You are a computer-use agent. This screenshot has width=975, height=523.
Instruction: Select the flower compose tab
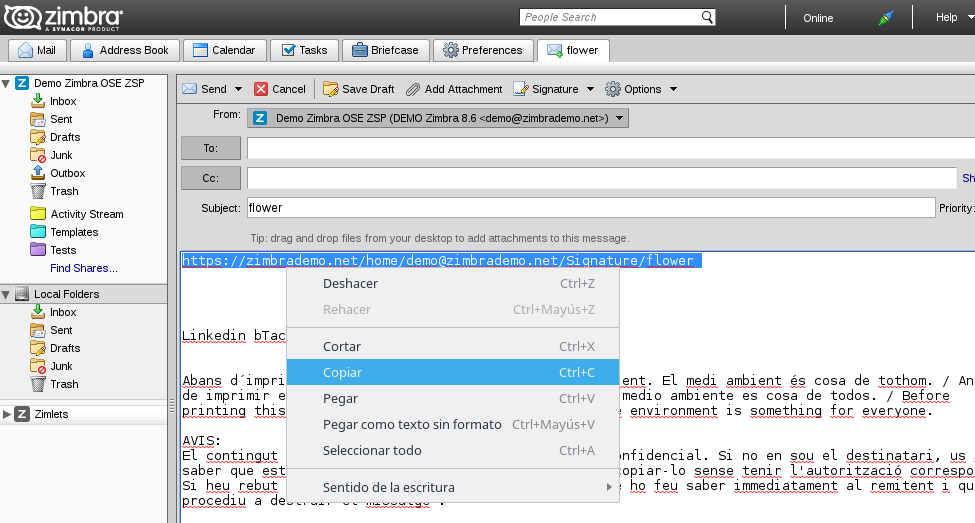click(573, 50)
